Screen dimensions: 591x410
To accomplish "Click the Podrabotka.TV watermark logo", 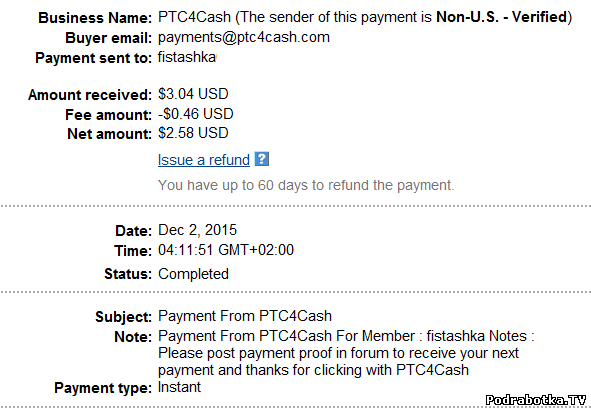I will 536,400.
